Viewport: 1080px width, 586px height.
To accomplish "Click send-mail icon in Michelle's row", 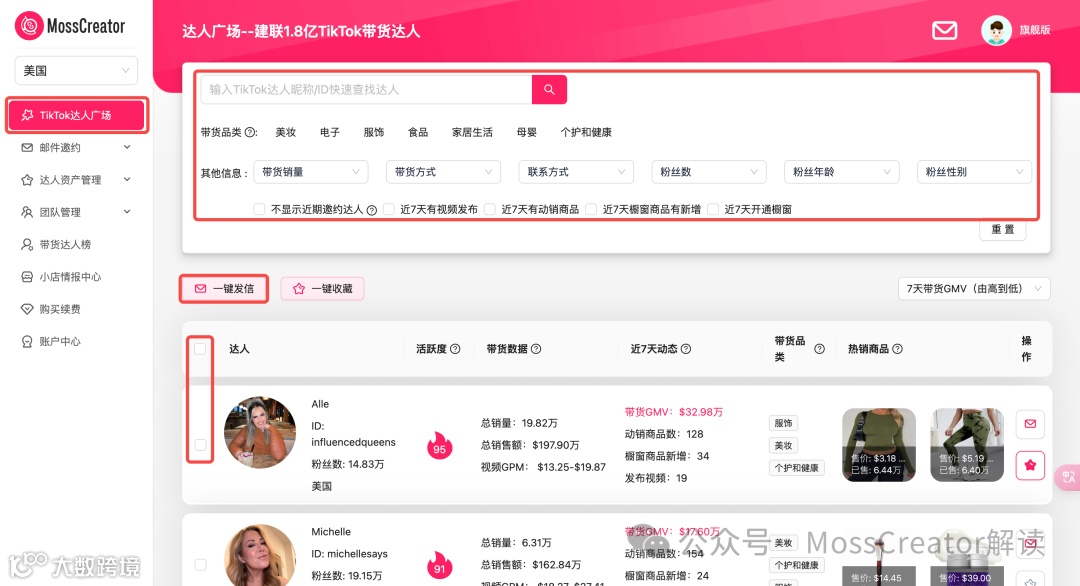I will [1030, 544].
